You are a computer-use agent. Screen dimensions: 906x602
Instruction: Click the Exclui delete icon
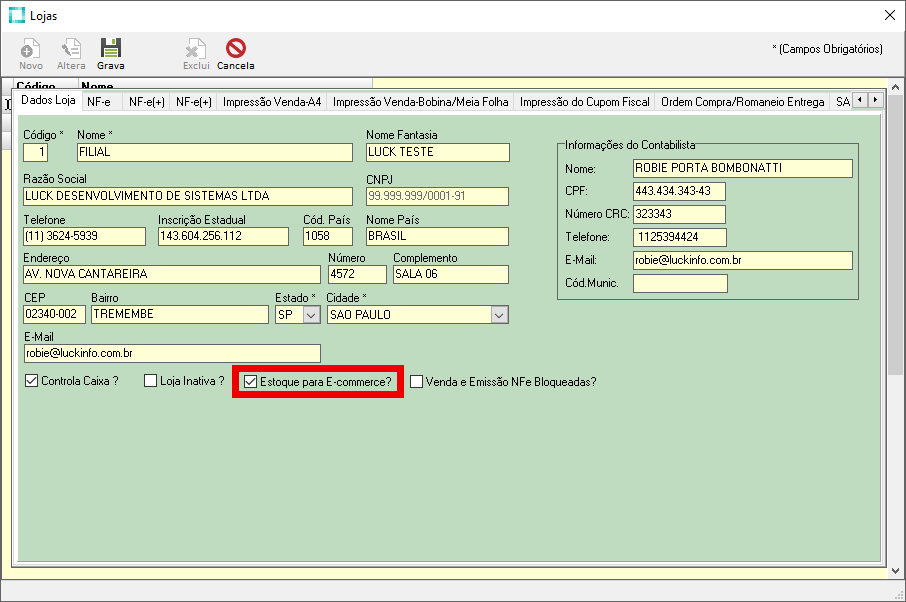[196, 53]
